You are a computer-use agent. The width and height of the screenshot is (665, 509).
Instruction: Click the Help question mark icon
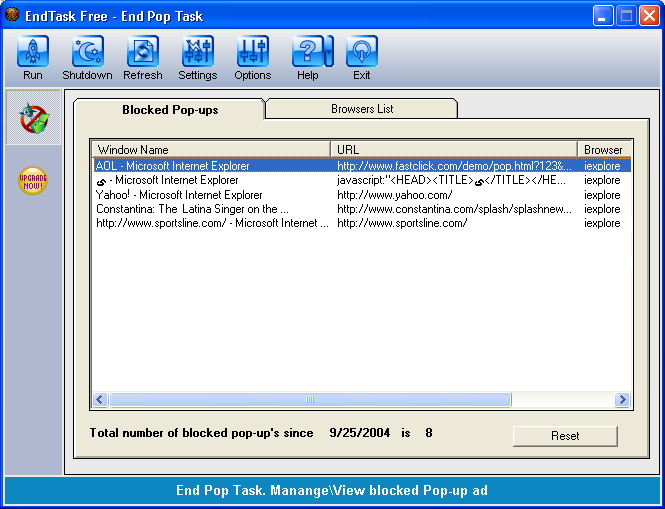(x=307, y=51)
